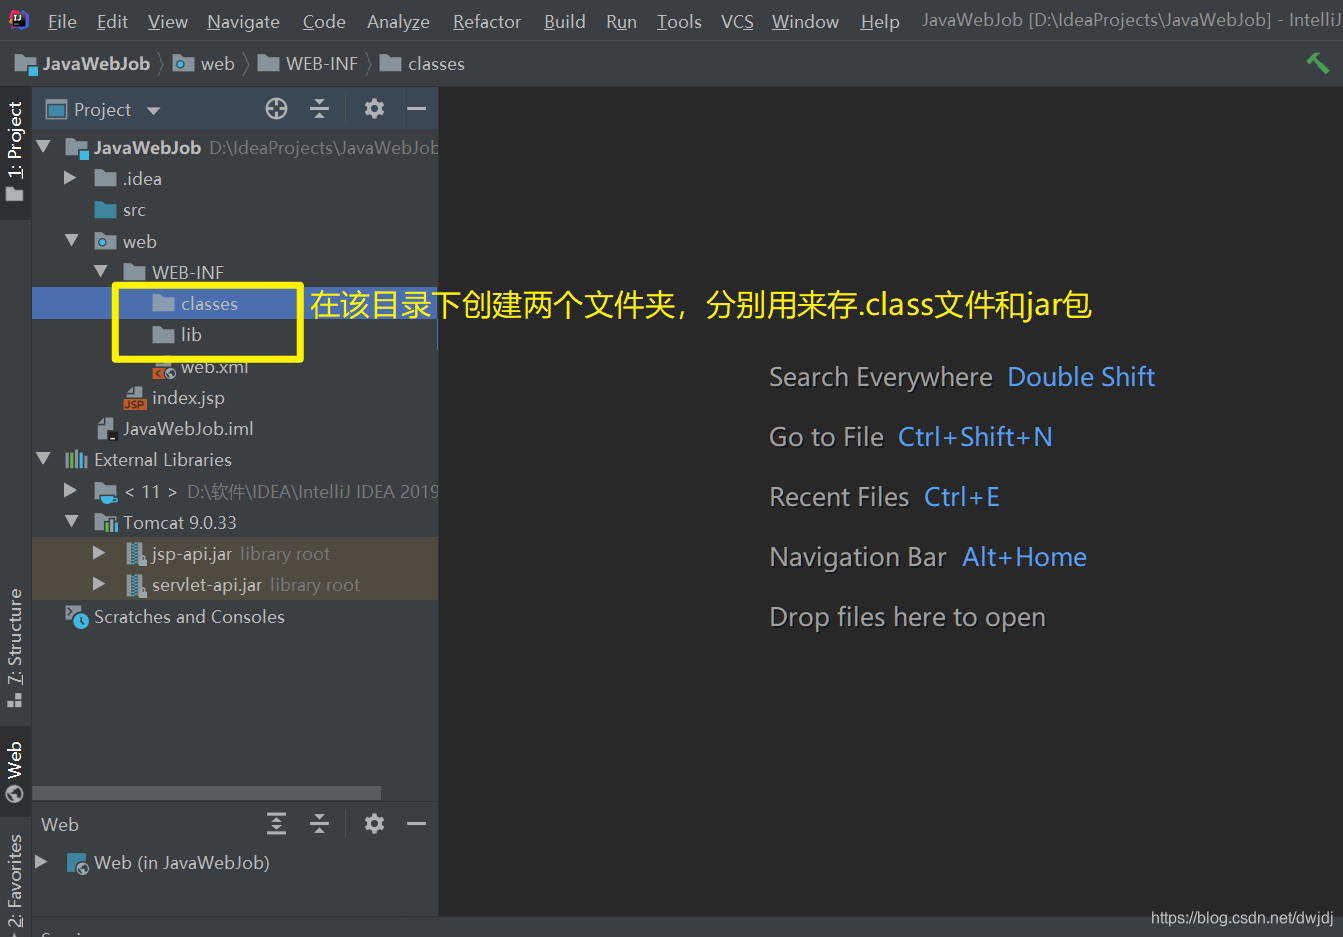Click the JDK 11 library icon
The height and width of the screenshot is (937, 1343).
coord(106,492)
